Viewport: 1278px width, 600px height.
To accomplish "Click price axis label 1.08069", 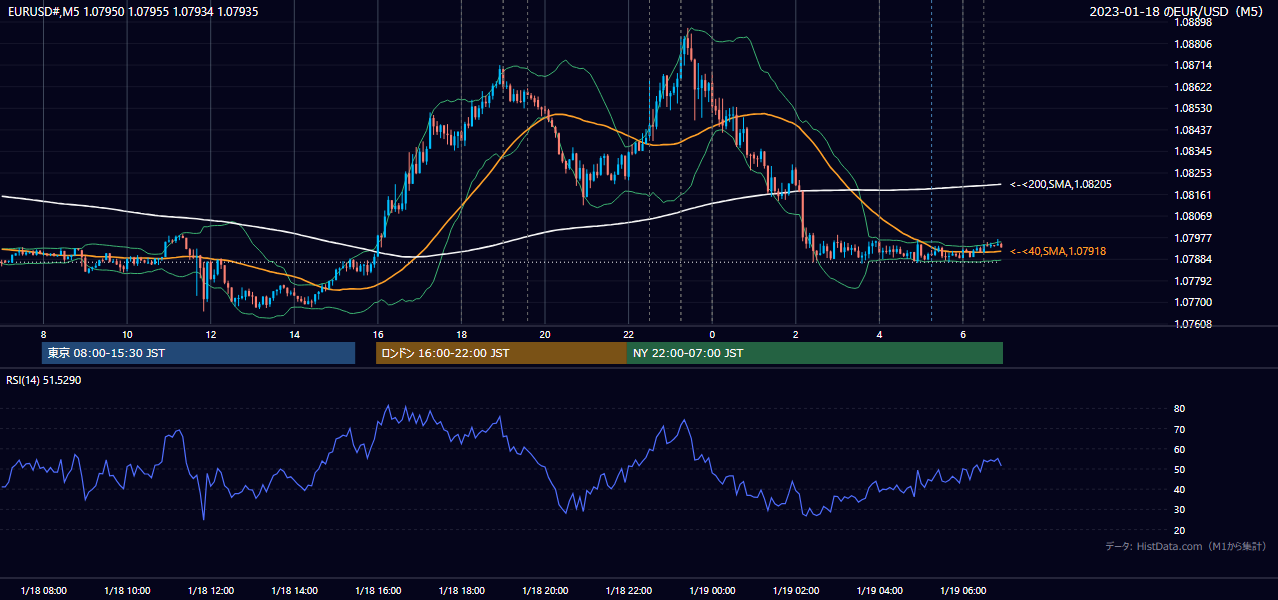I will pos(1193,216).
